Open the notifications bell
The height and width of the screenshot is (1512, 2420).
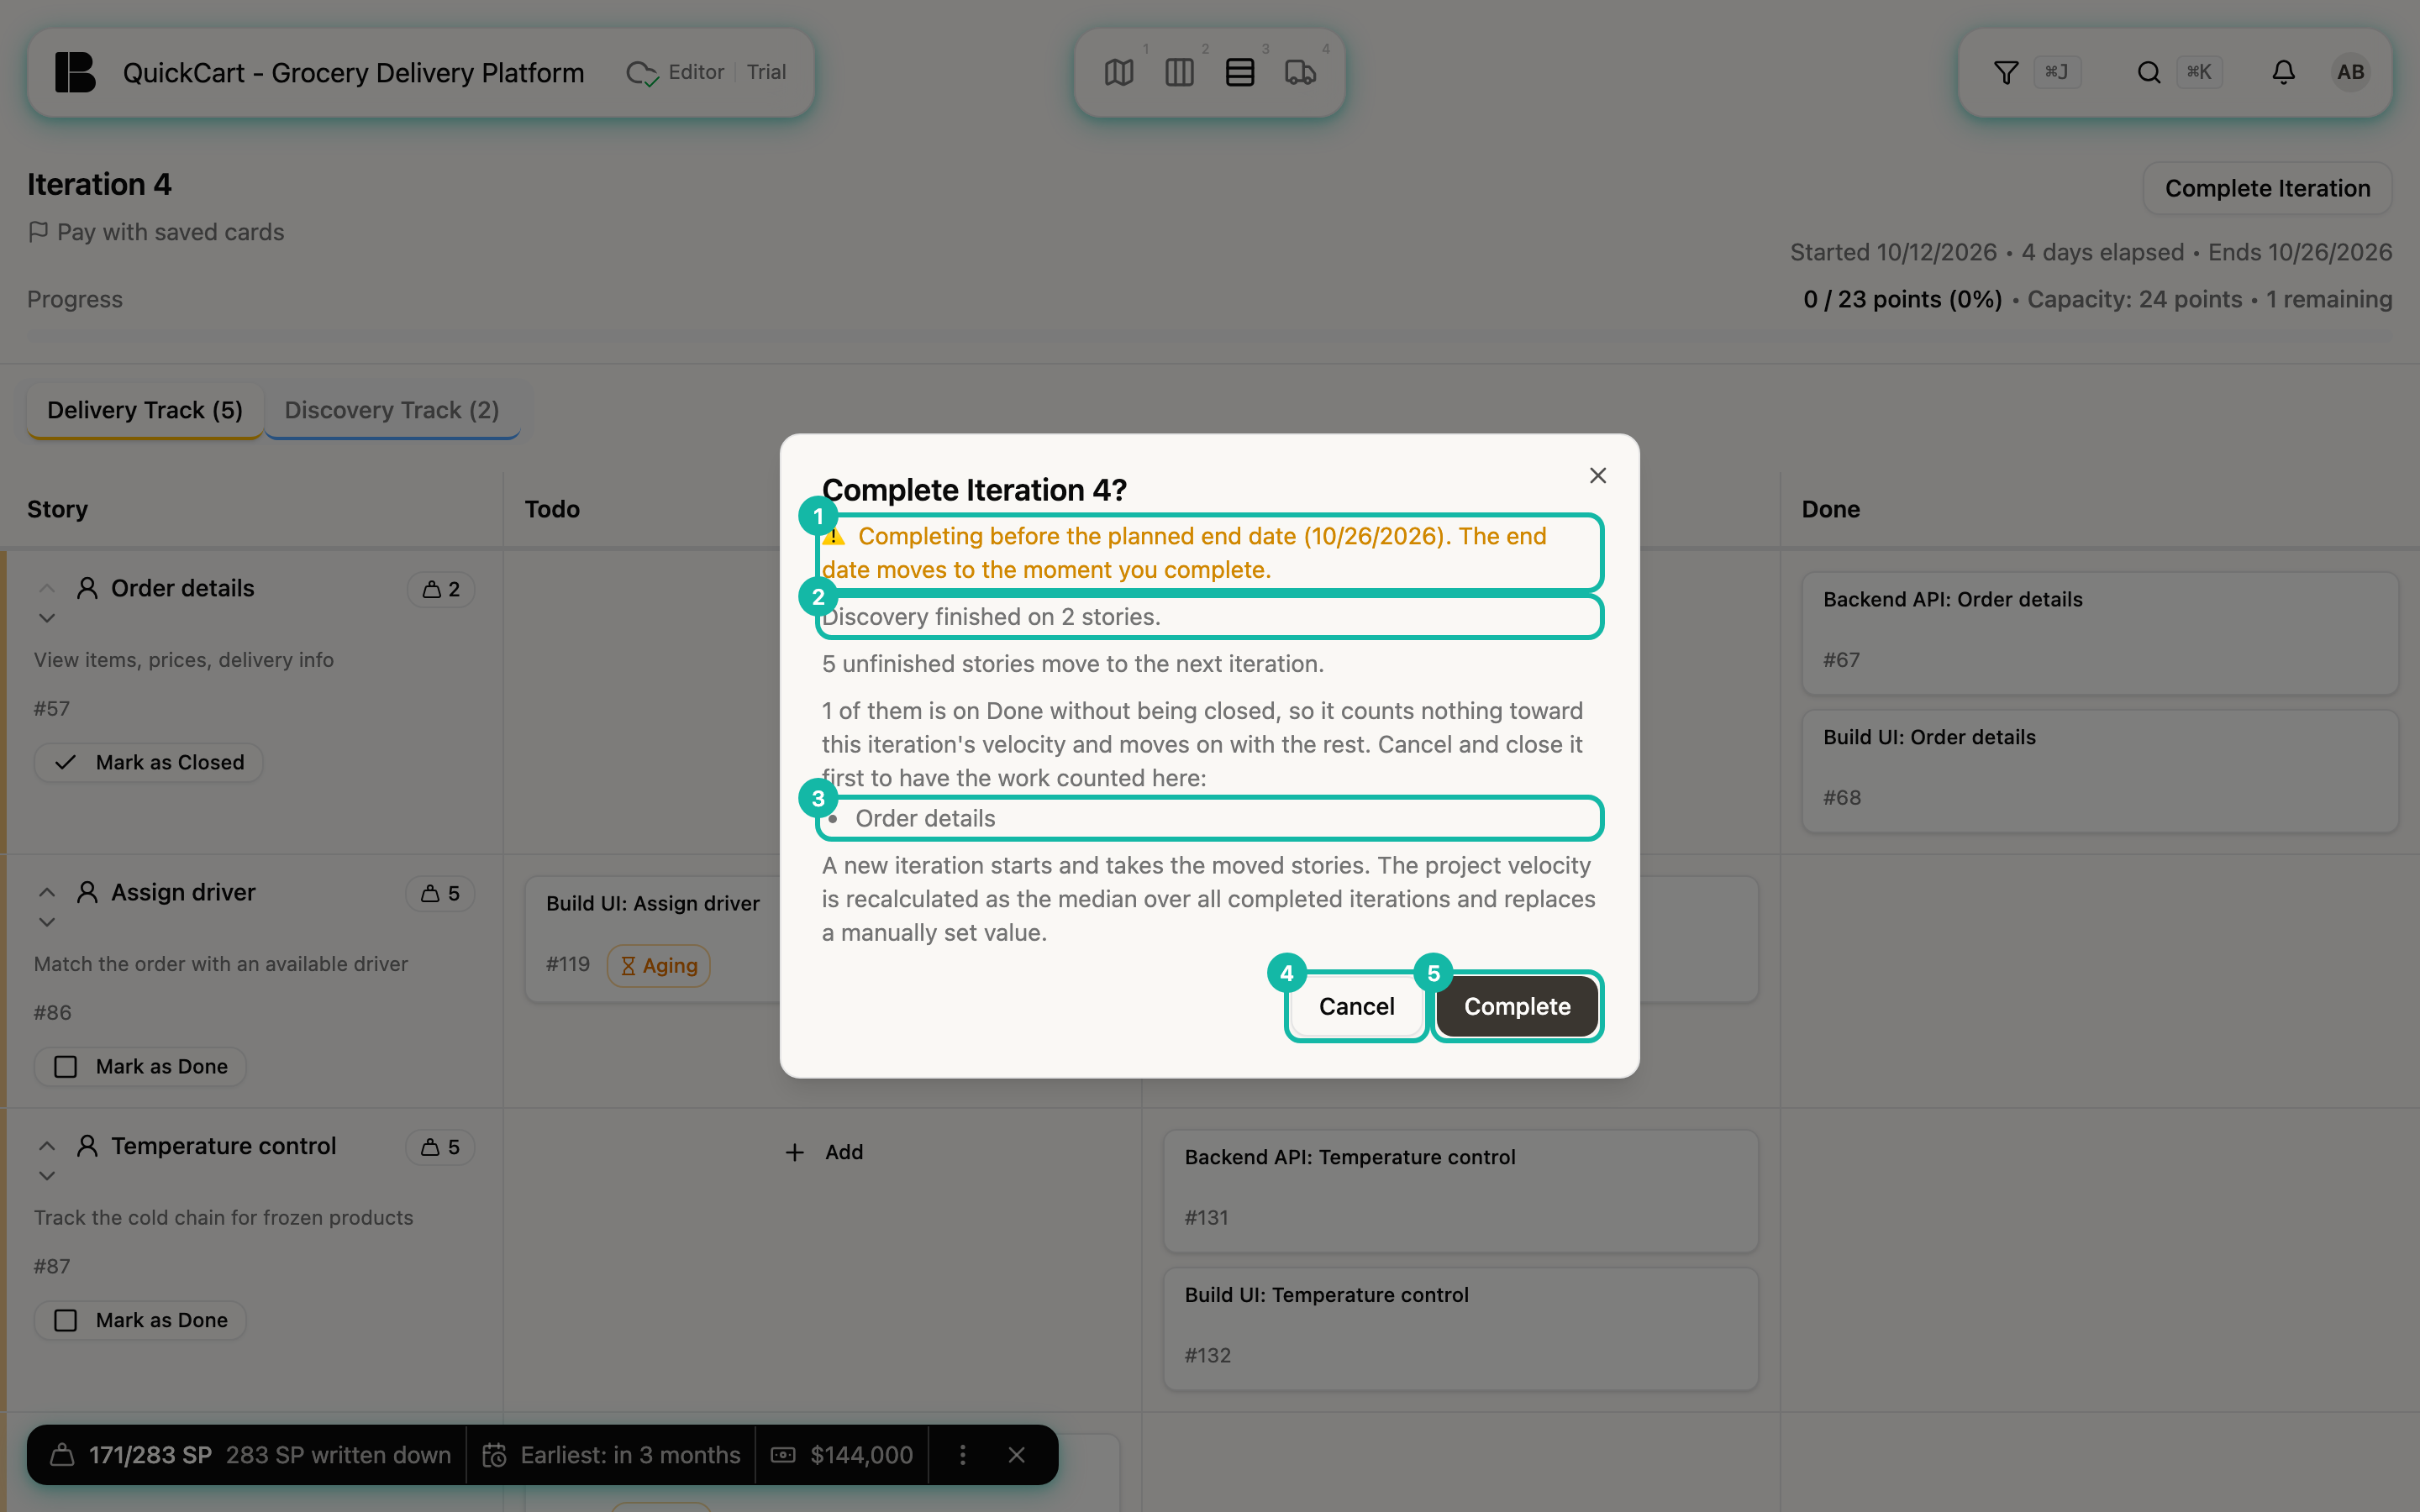[2283, 72]
